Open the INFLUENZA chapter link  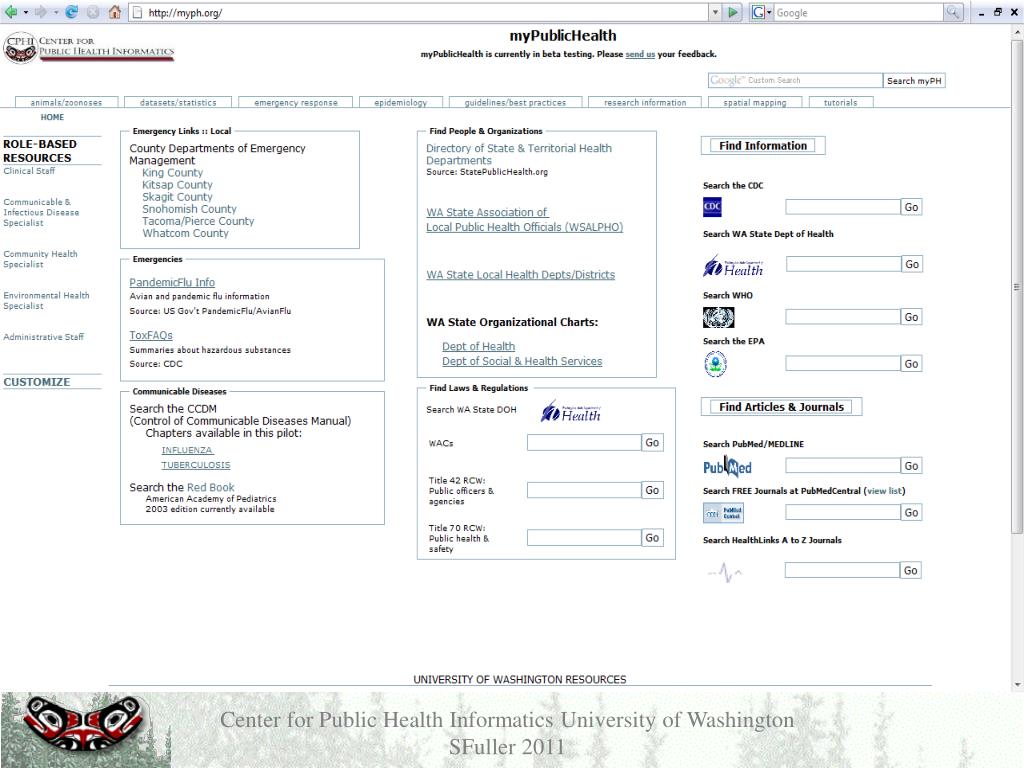(187, 450)
